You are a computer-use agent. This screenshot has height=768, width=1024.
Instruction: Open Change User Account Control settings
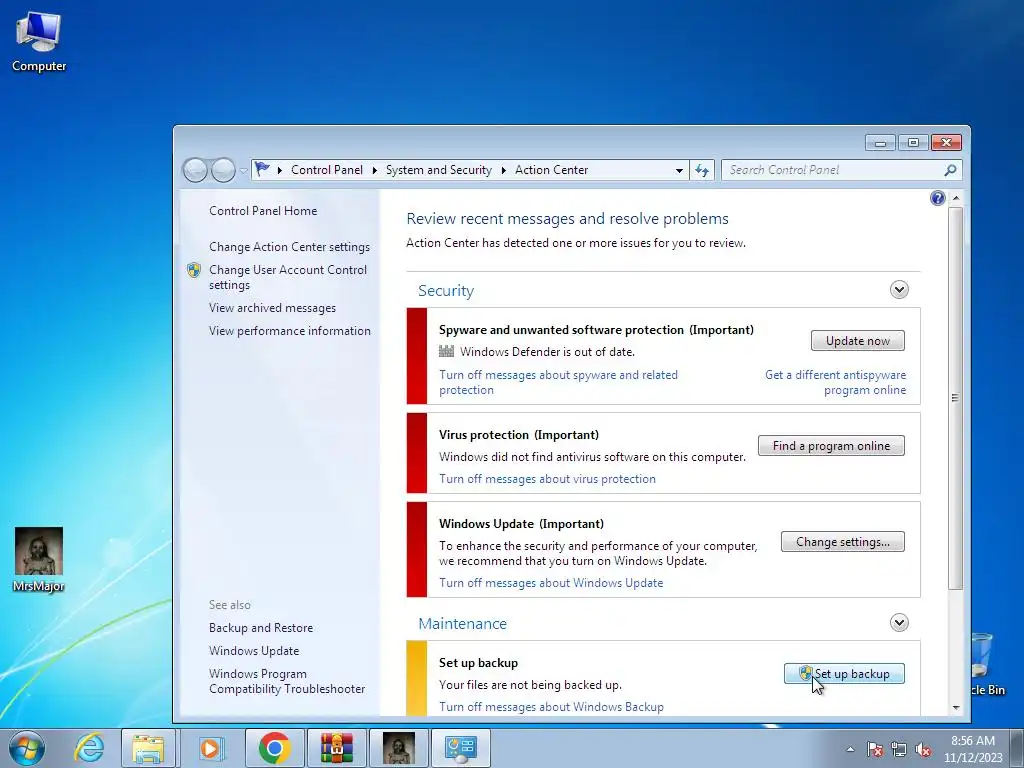click(x=287, y=277)
